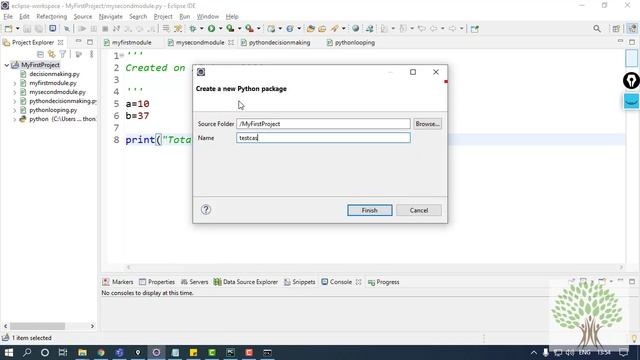Click the Skip All Breakpoints icon
The height and width of the screenshot is (360, 640).
point(67,29)
